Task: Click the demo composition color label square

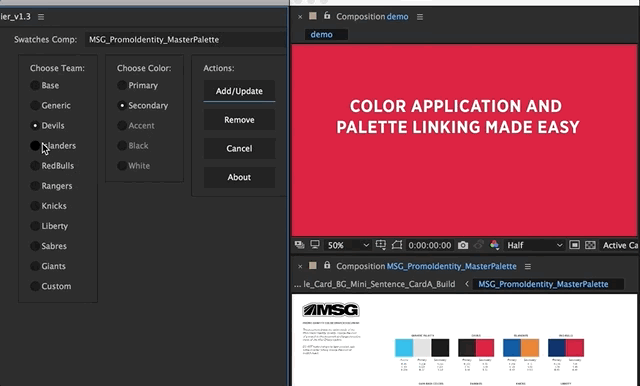Action: point(313,16)
